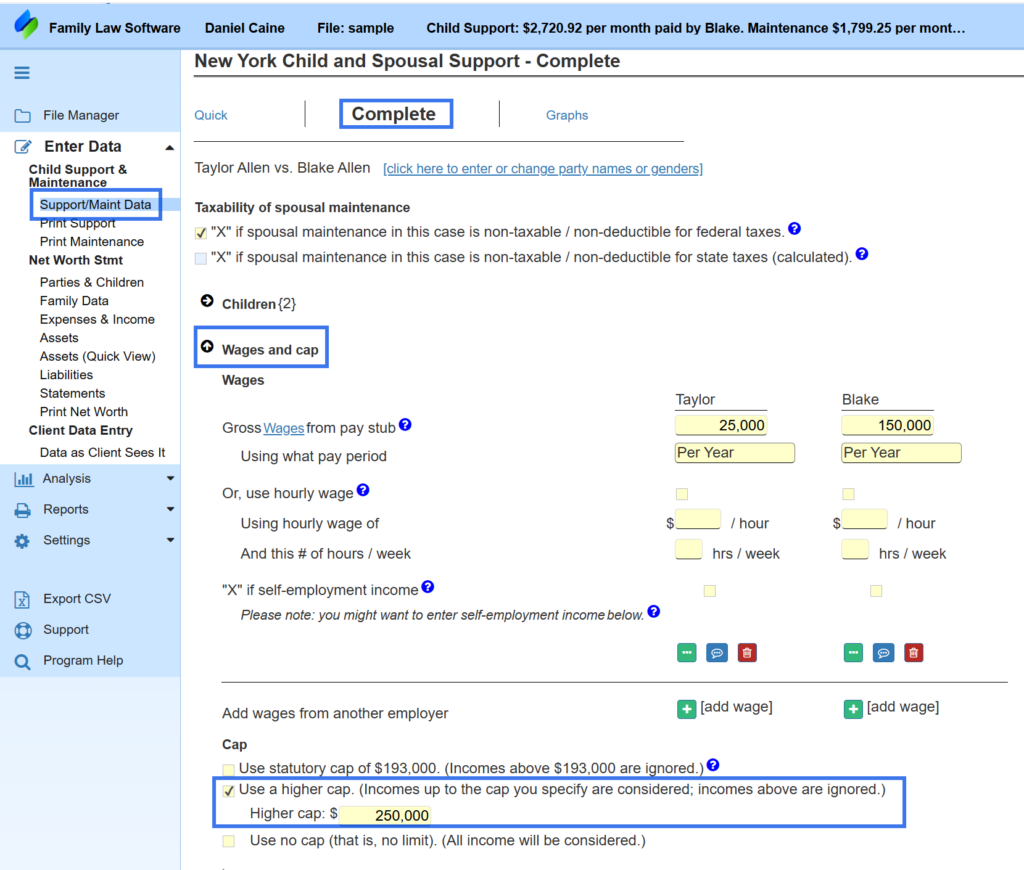Screen dimensions: 1024x870
Task: Open help icon beside Gross Wages
Action: pyautogui.click(x=405, y=425)
